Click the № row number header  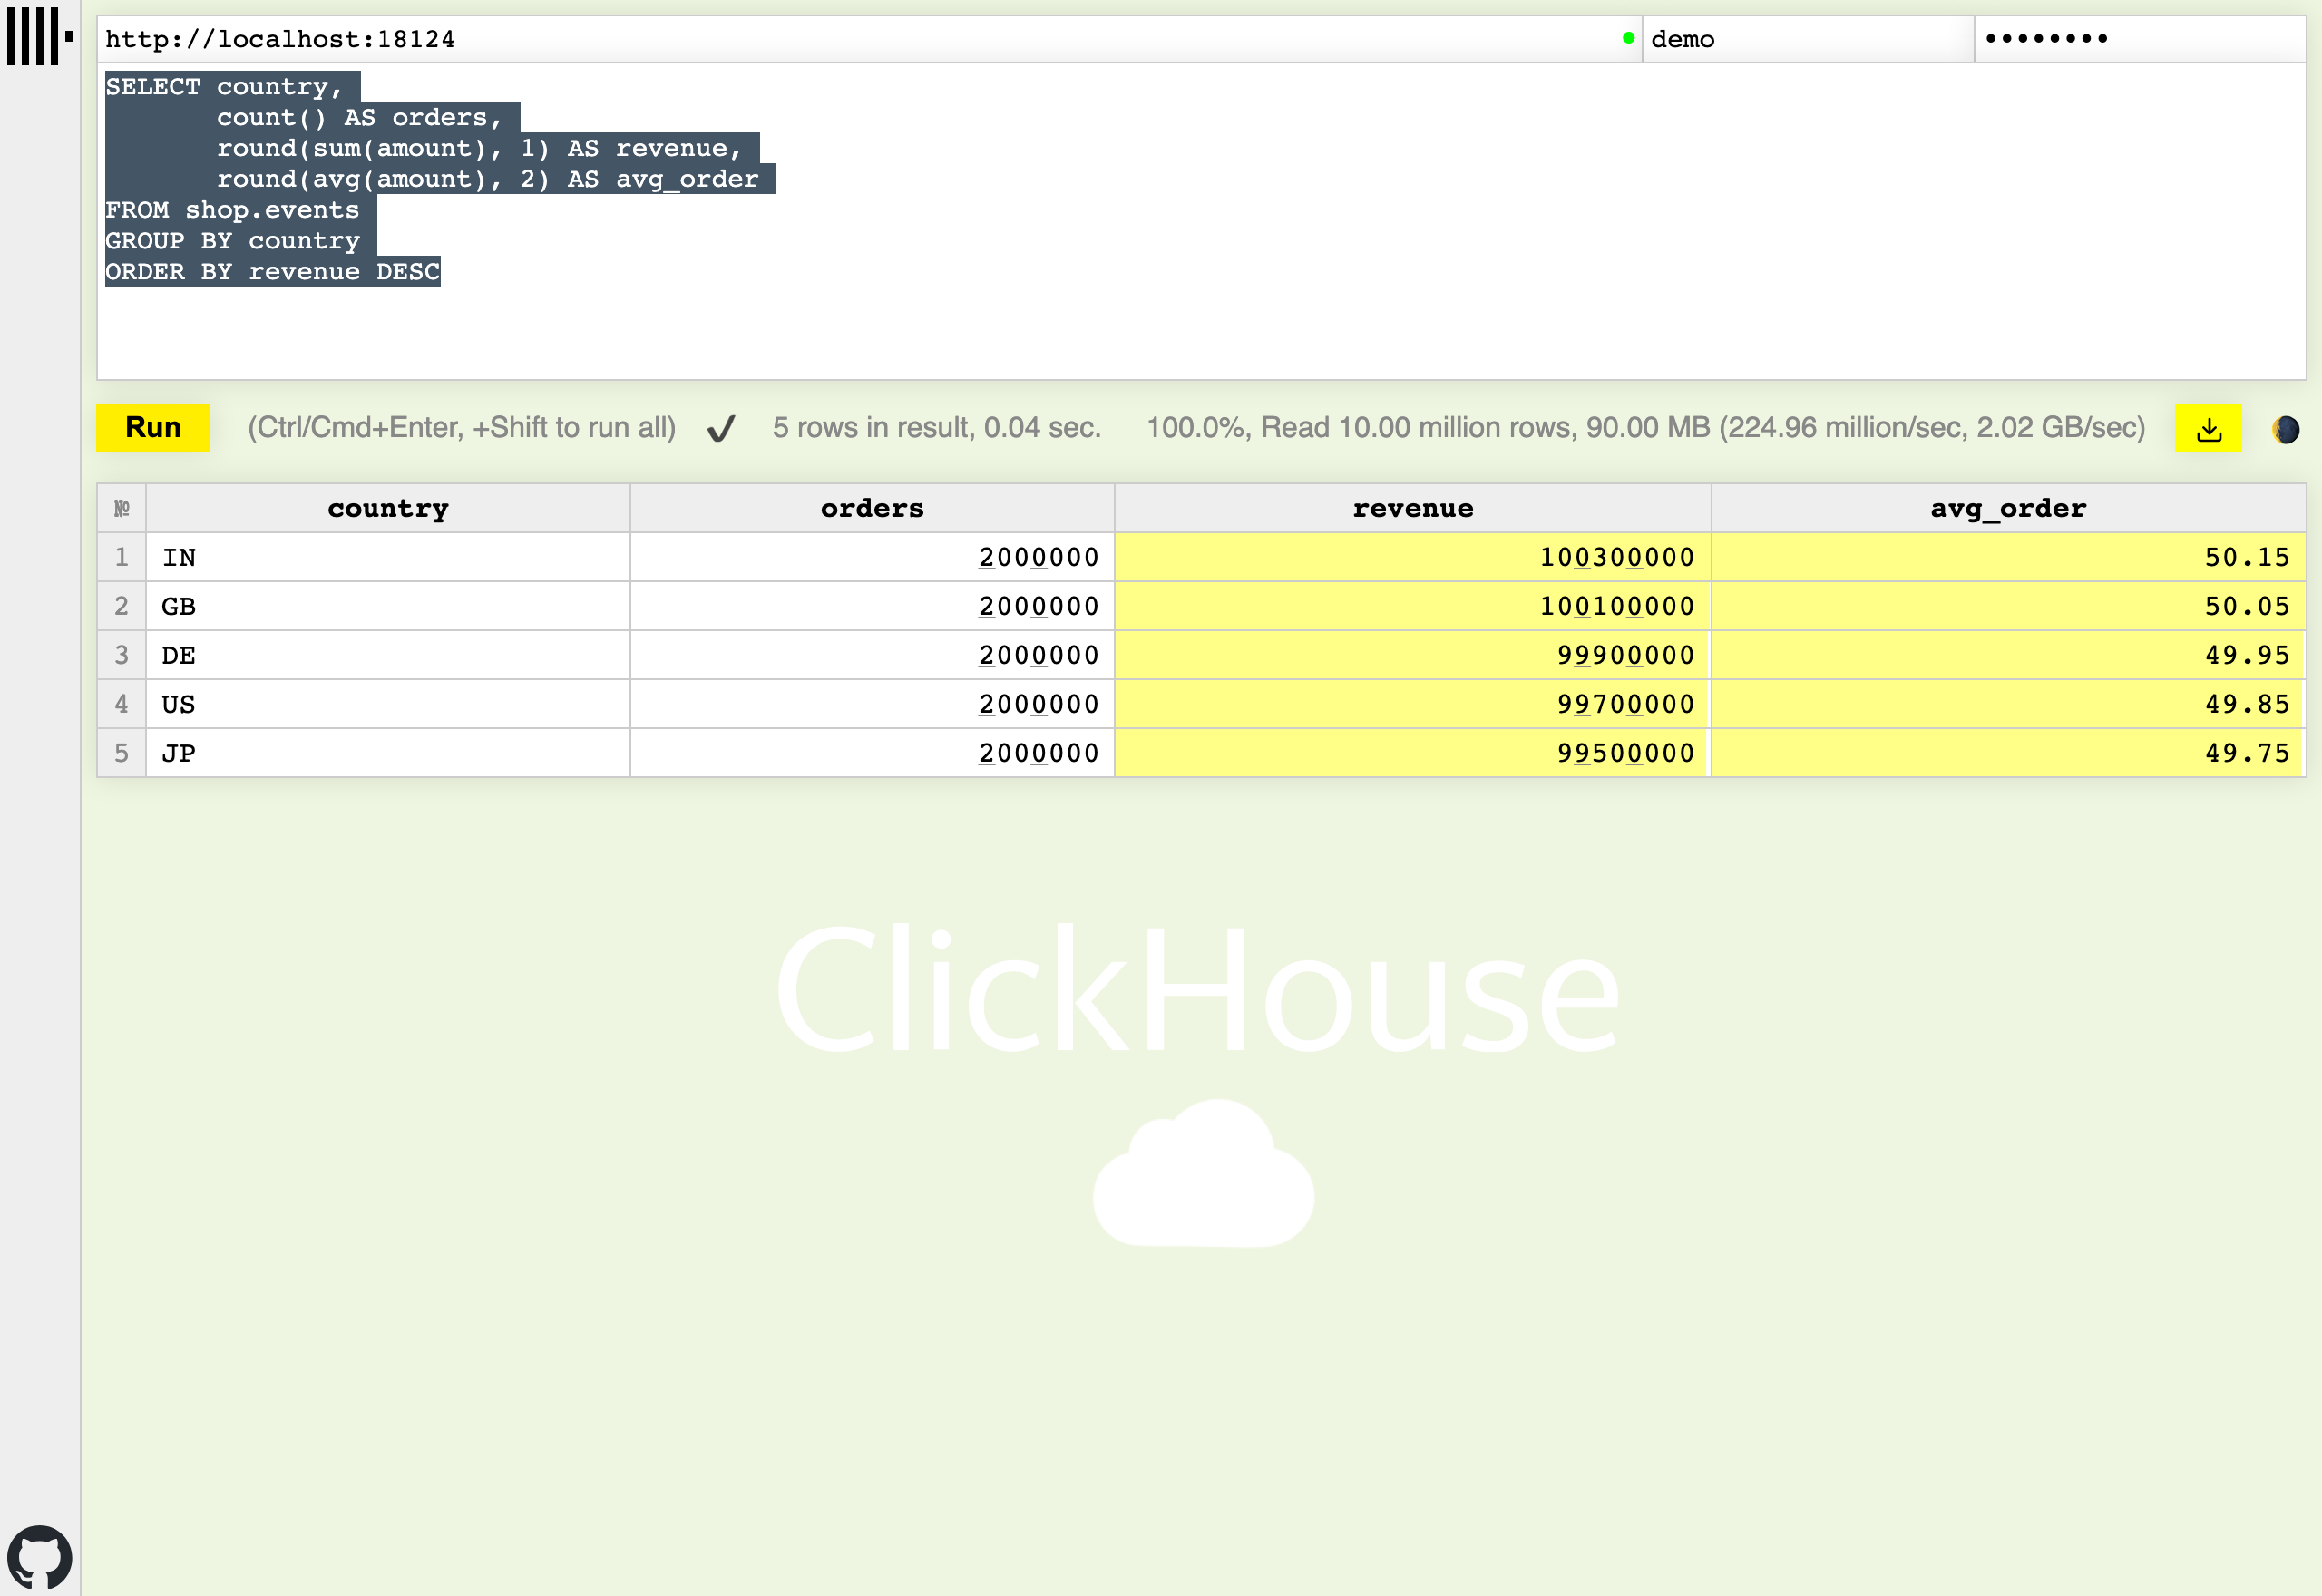[x=122, y=508]
